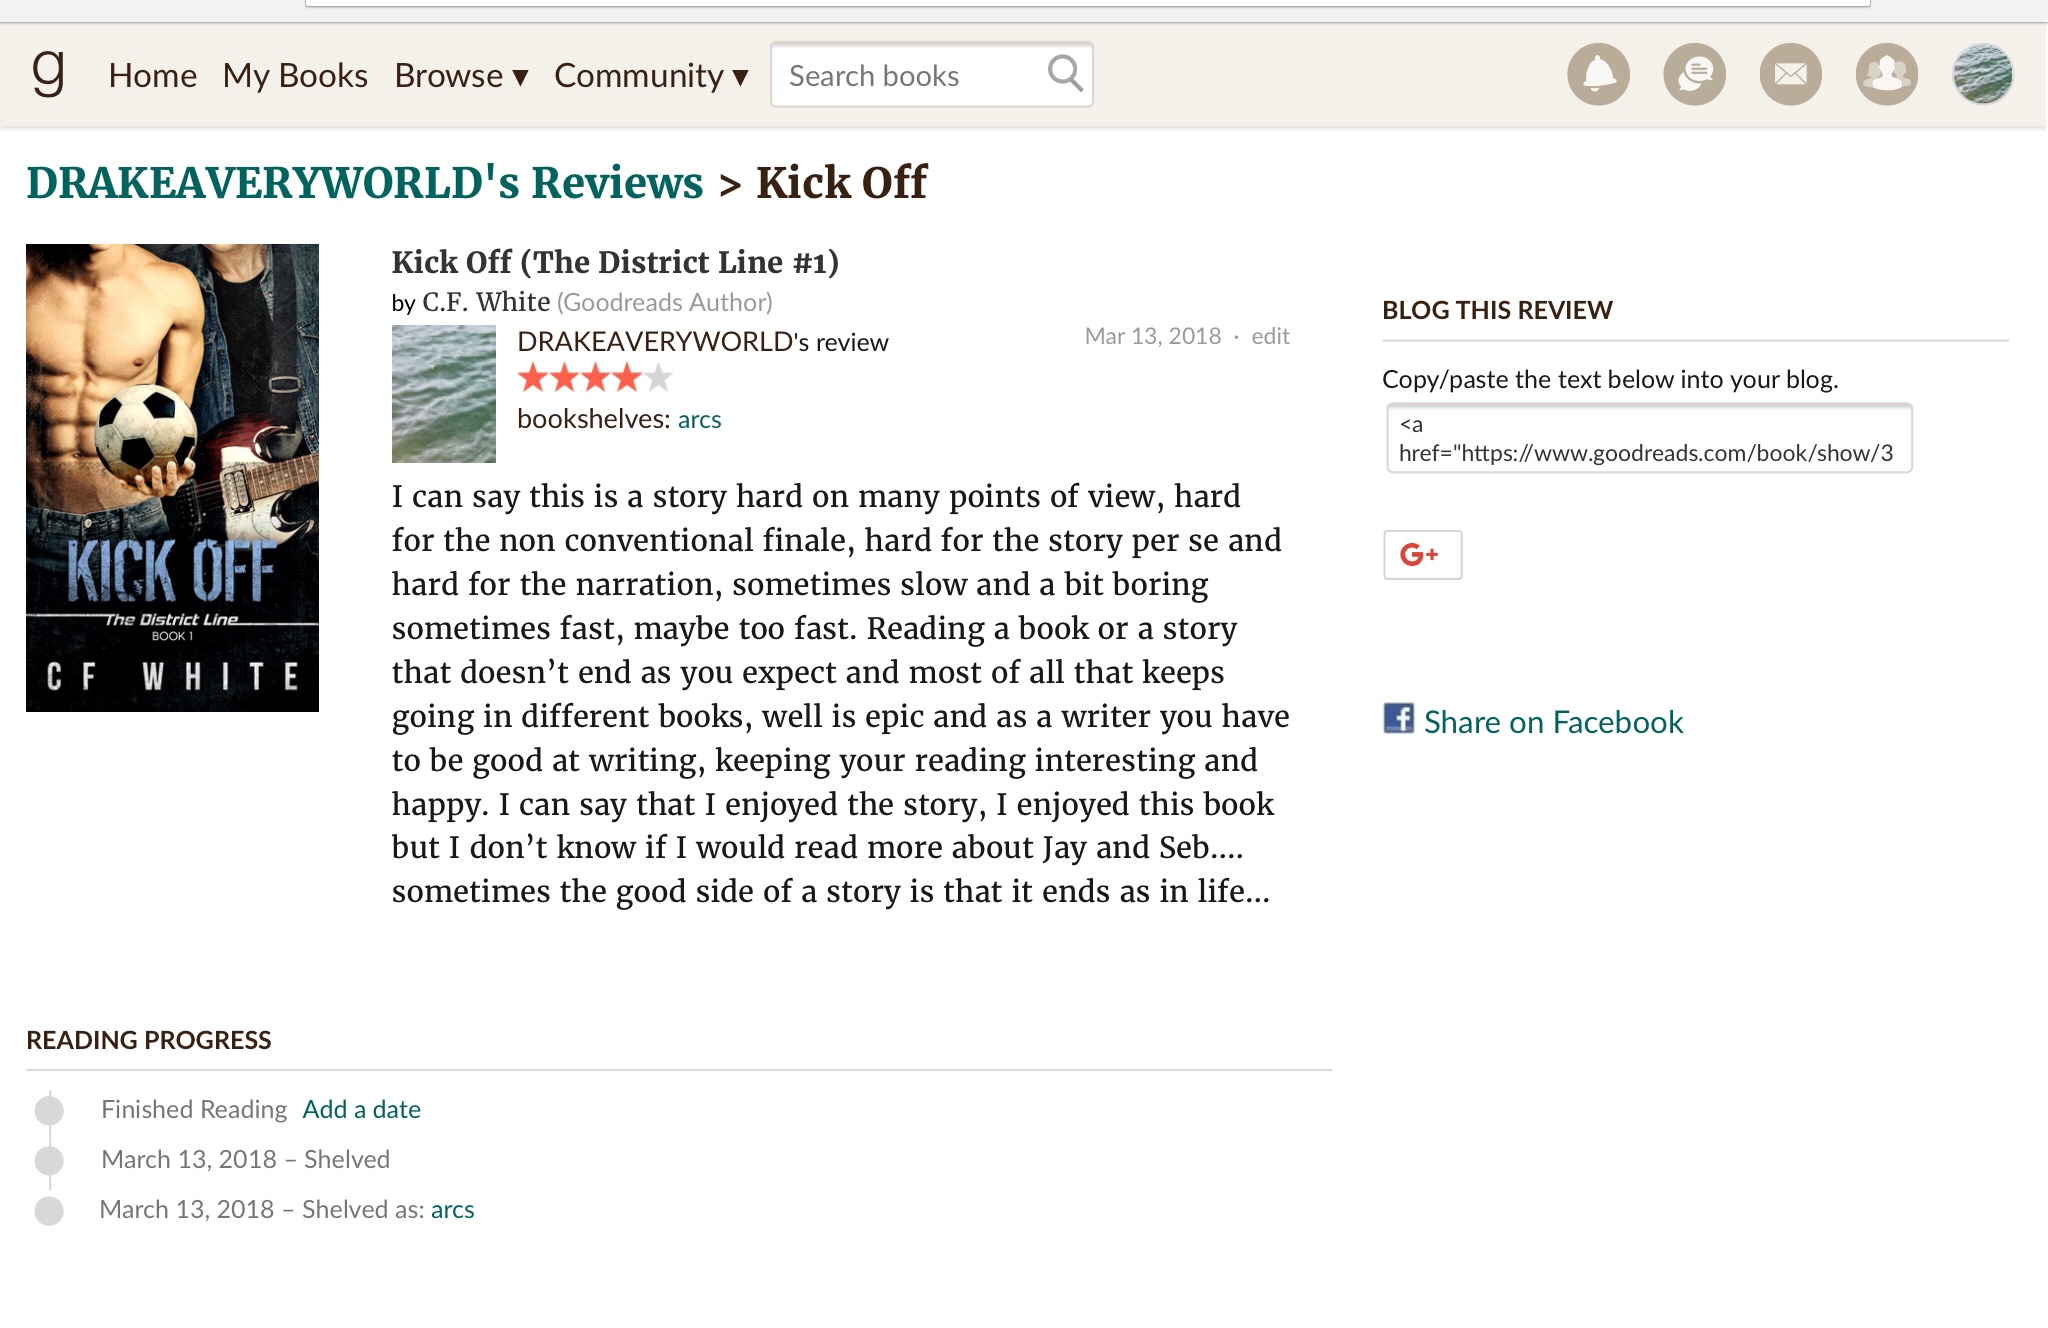Image resolution: width=2048 pixels, height=1328 pixels.
Task: Click the search magnifying glass icon
Action: tap(1064, 73)
